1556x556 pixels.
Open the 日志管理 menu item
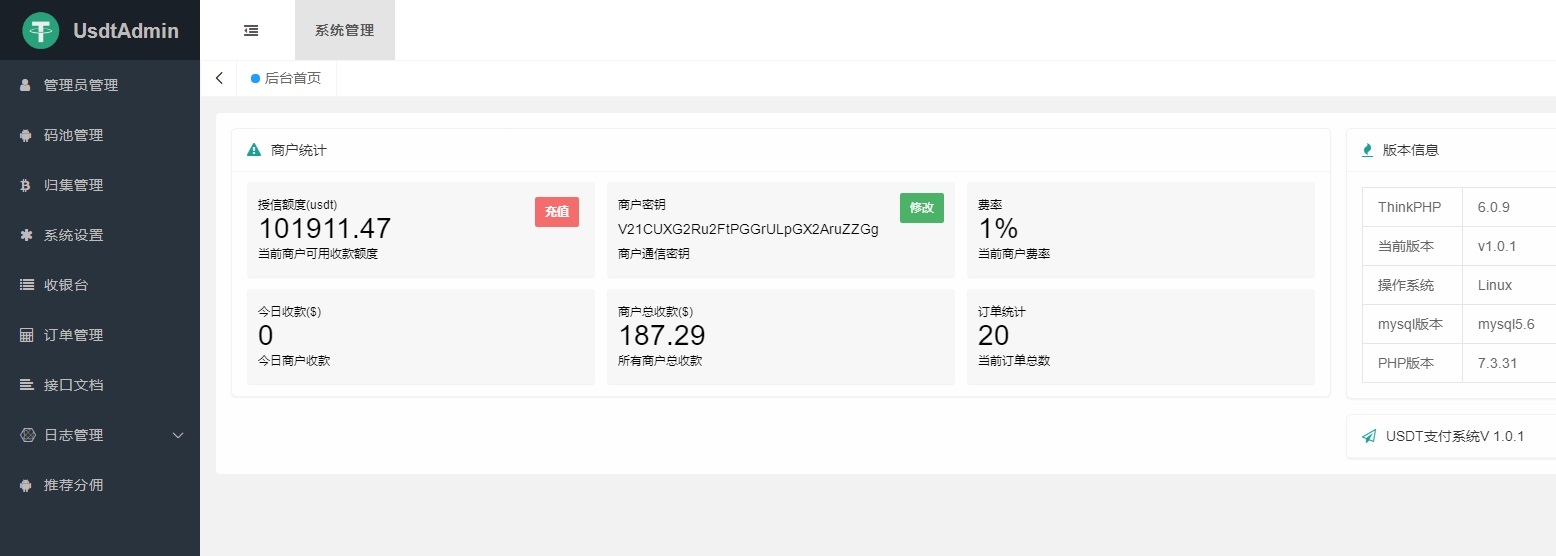click(x=73, y=435)
